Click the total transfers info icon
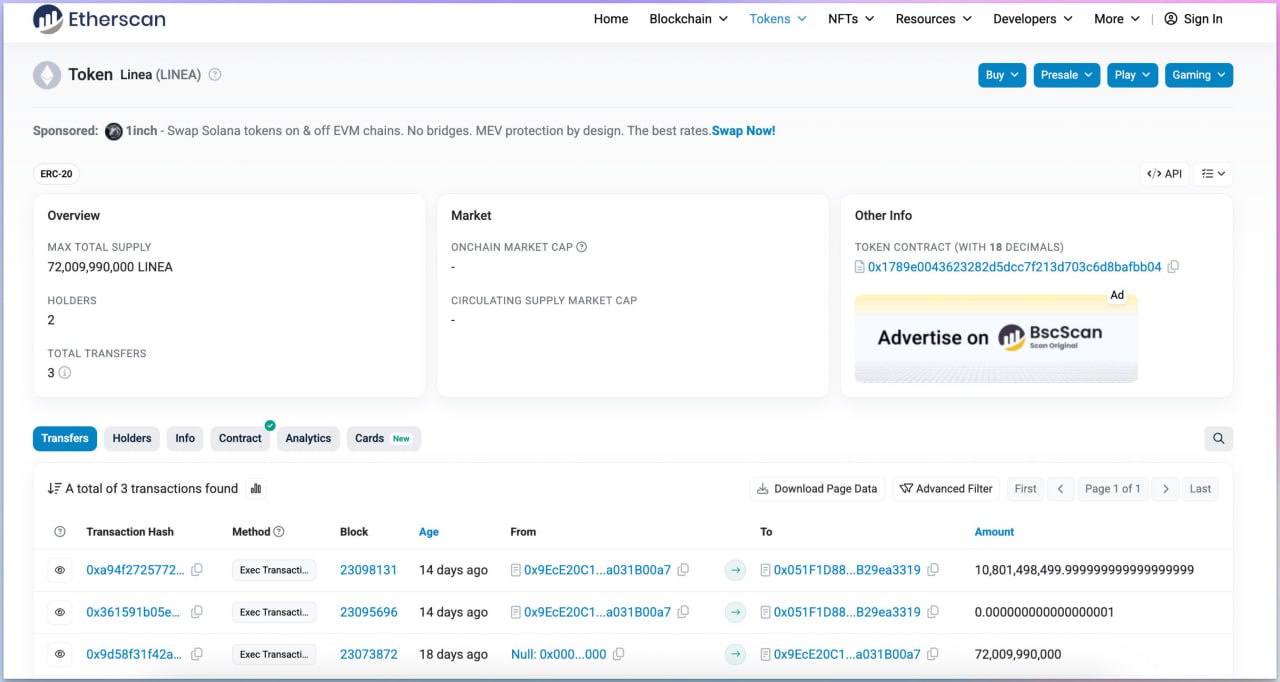This screenshot has width=1280, height=682. (x=65, y=373)
